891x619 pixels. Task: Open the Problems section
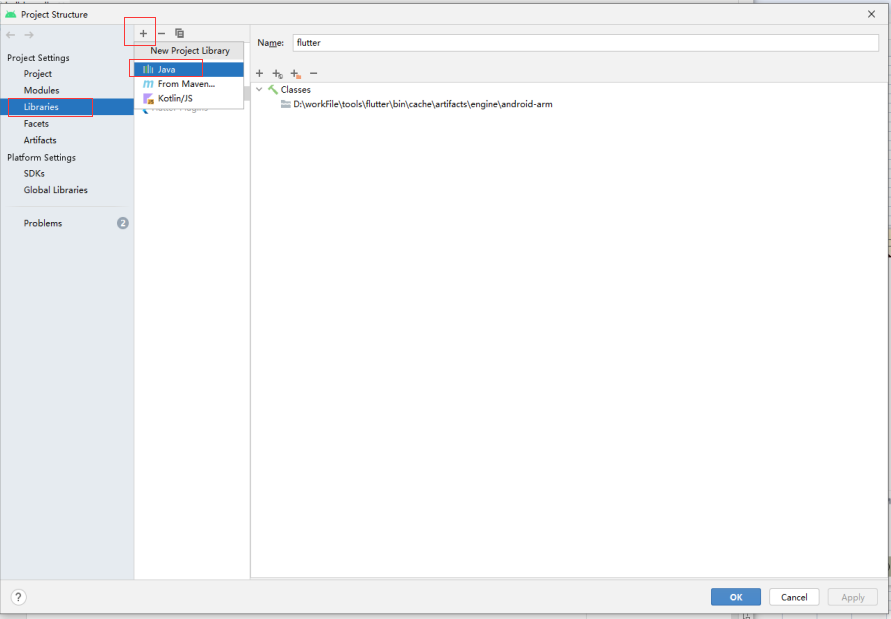pyautogui.click(x=44, y=223)
